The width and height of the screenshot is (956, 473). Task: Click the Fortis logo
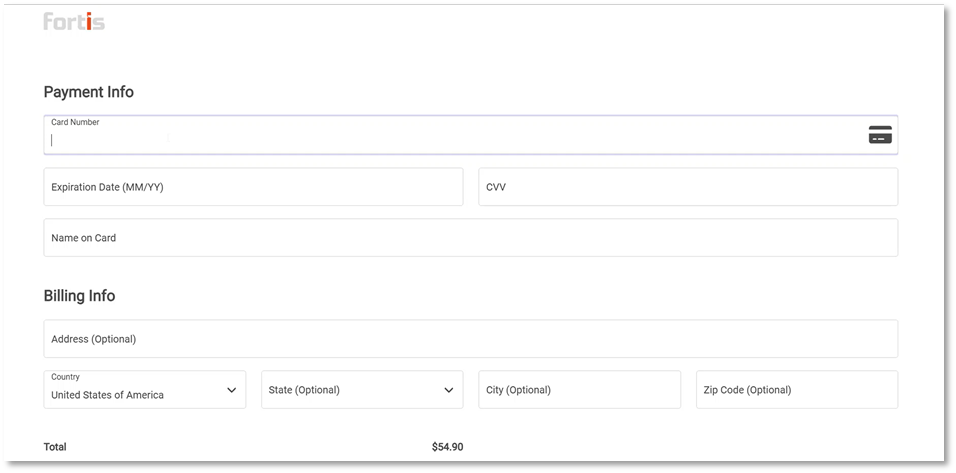pyautogui.click(x=74, y=21)
